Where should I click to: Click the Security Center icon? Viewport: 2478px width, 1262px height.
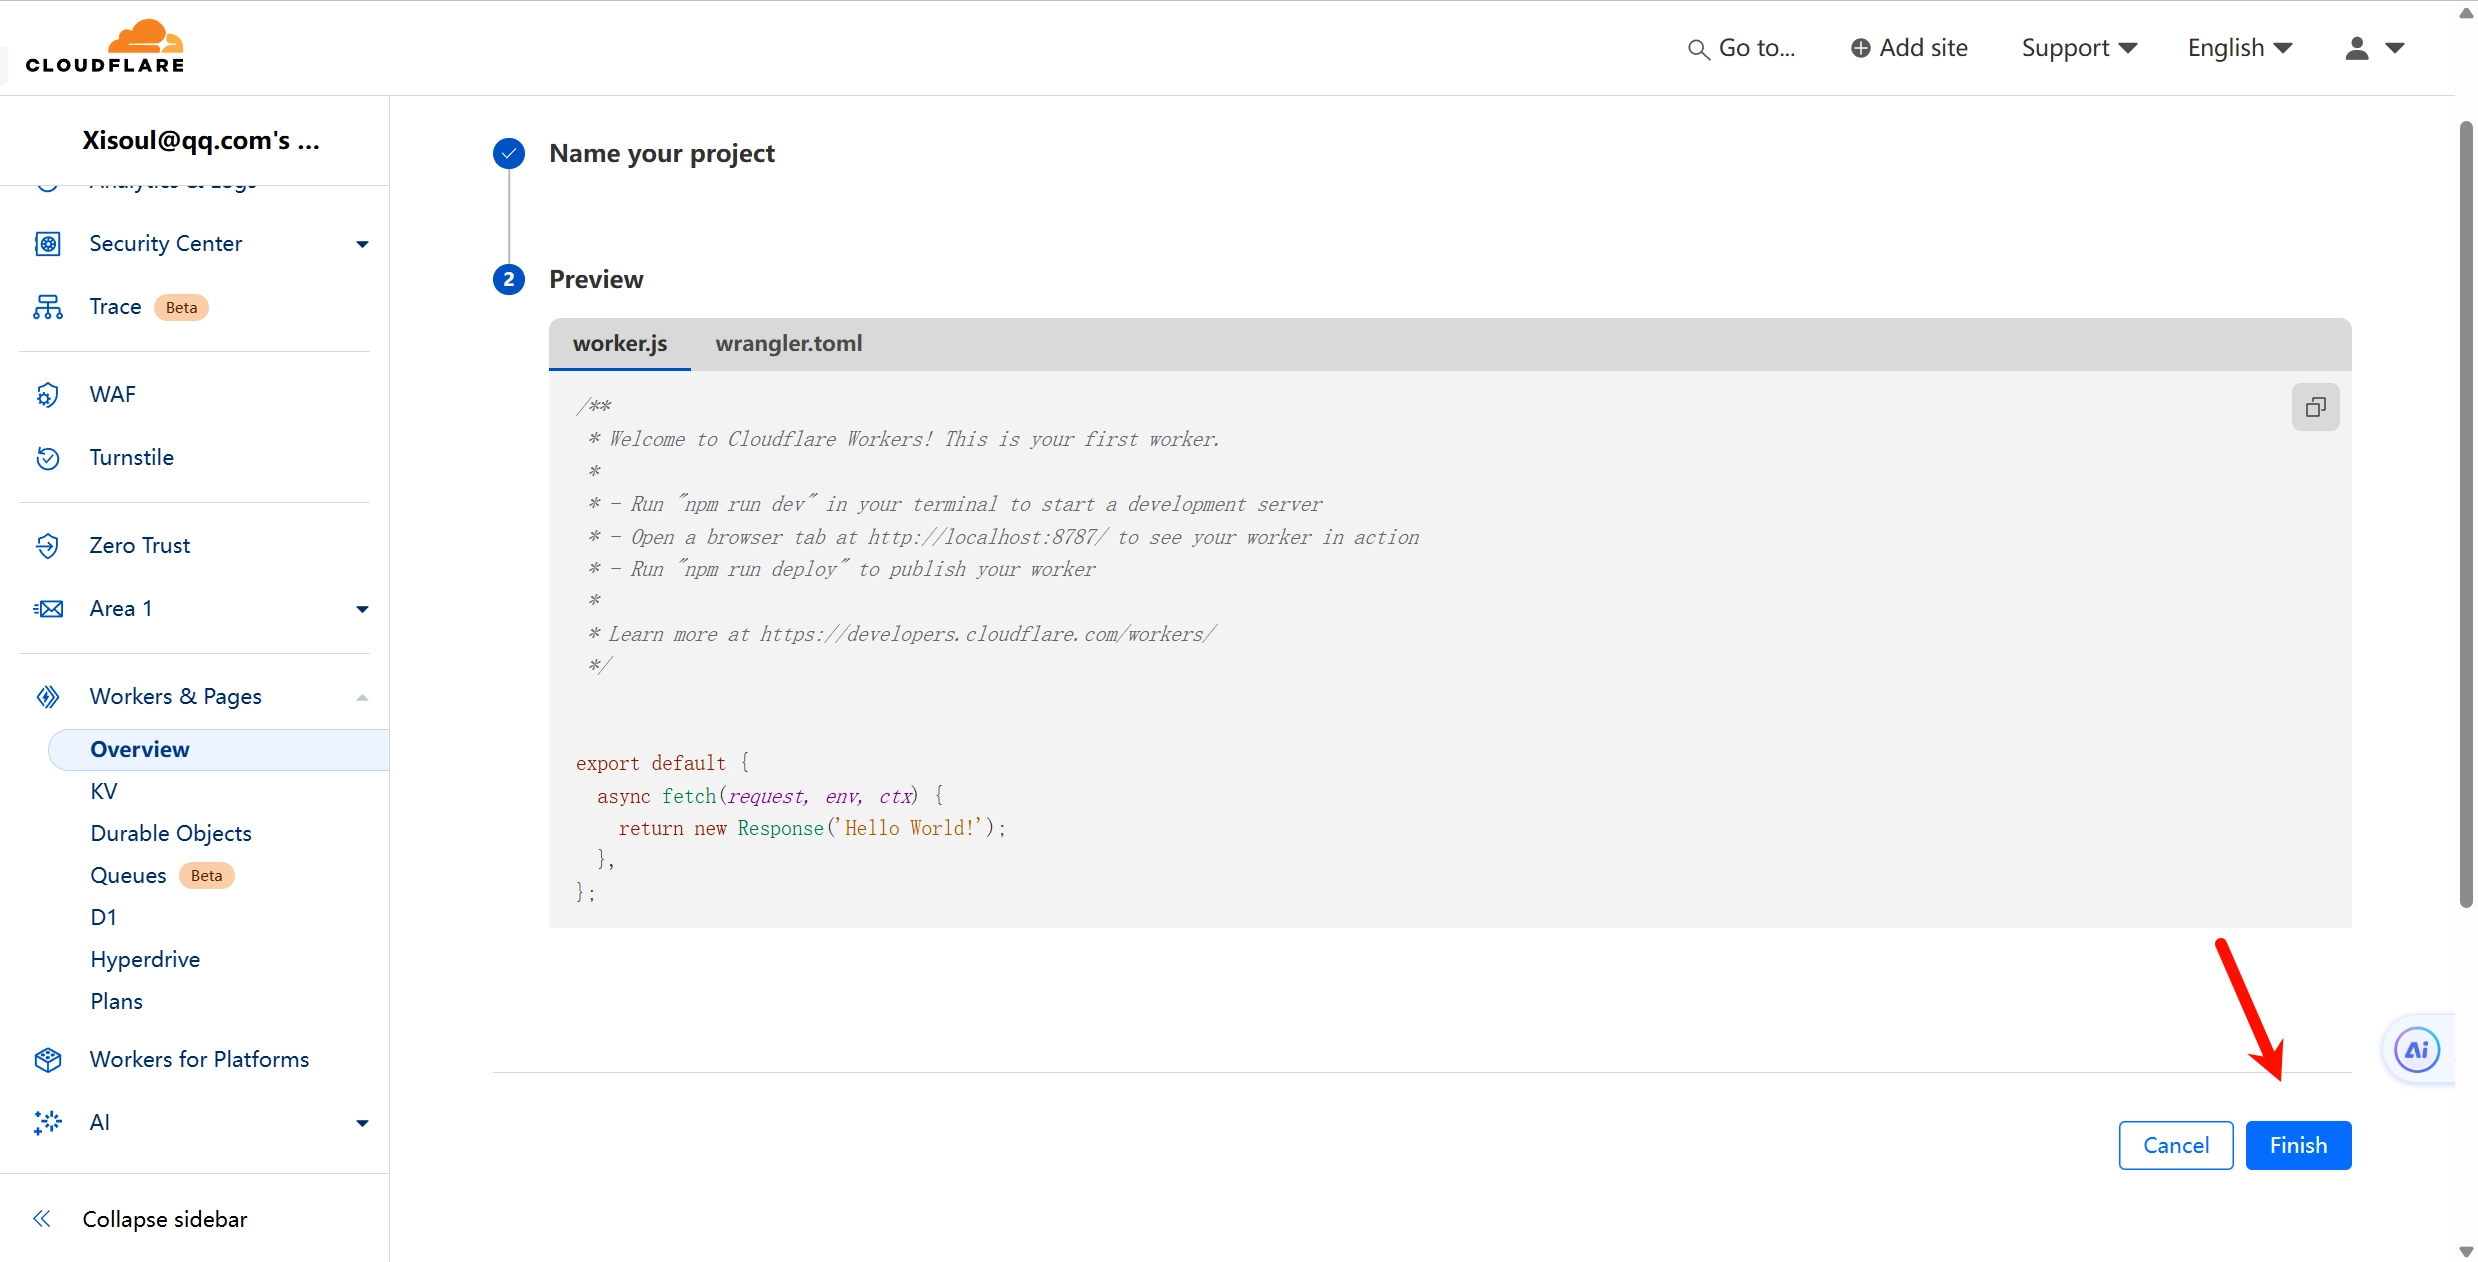[x=48, y=243]
